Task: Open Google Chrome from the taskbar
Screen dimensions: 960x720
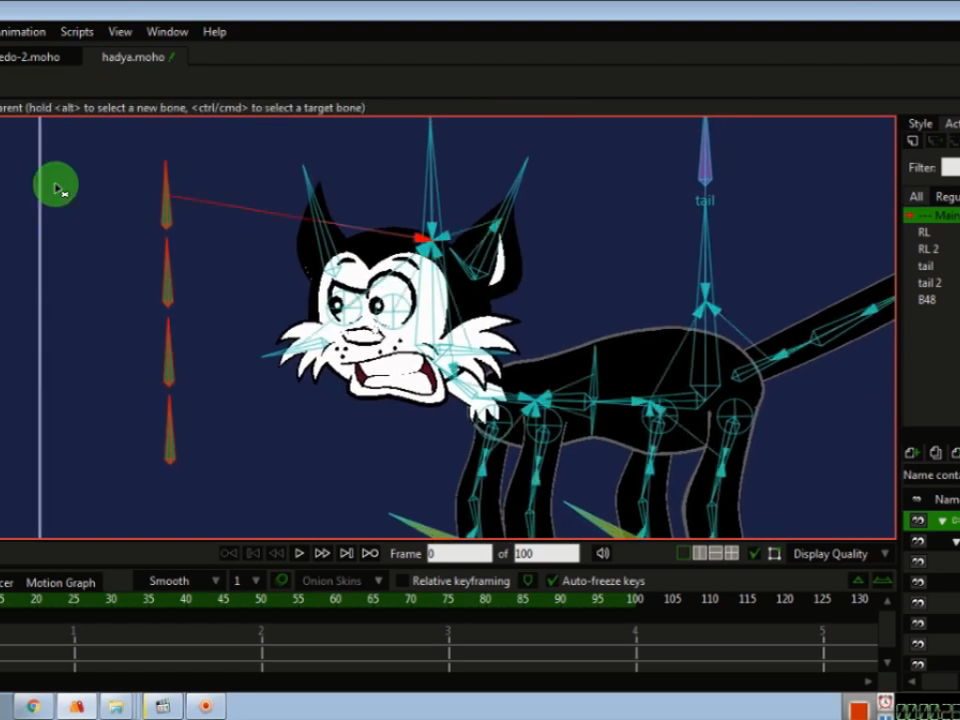Action: [34, 706]
